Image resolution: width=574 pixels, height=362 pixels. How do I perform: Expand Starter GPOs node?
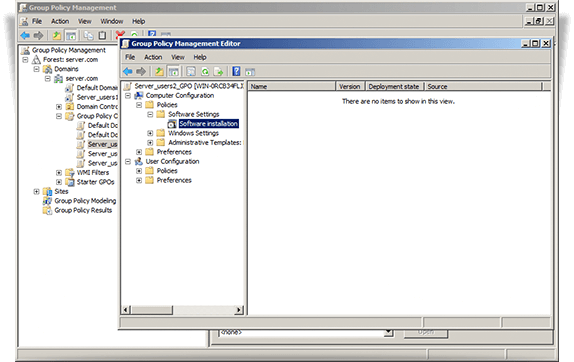pyautogui.click(x=59, y=182)
